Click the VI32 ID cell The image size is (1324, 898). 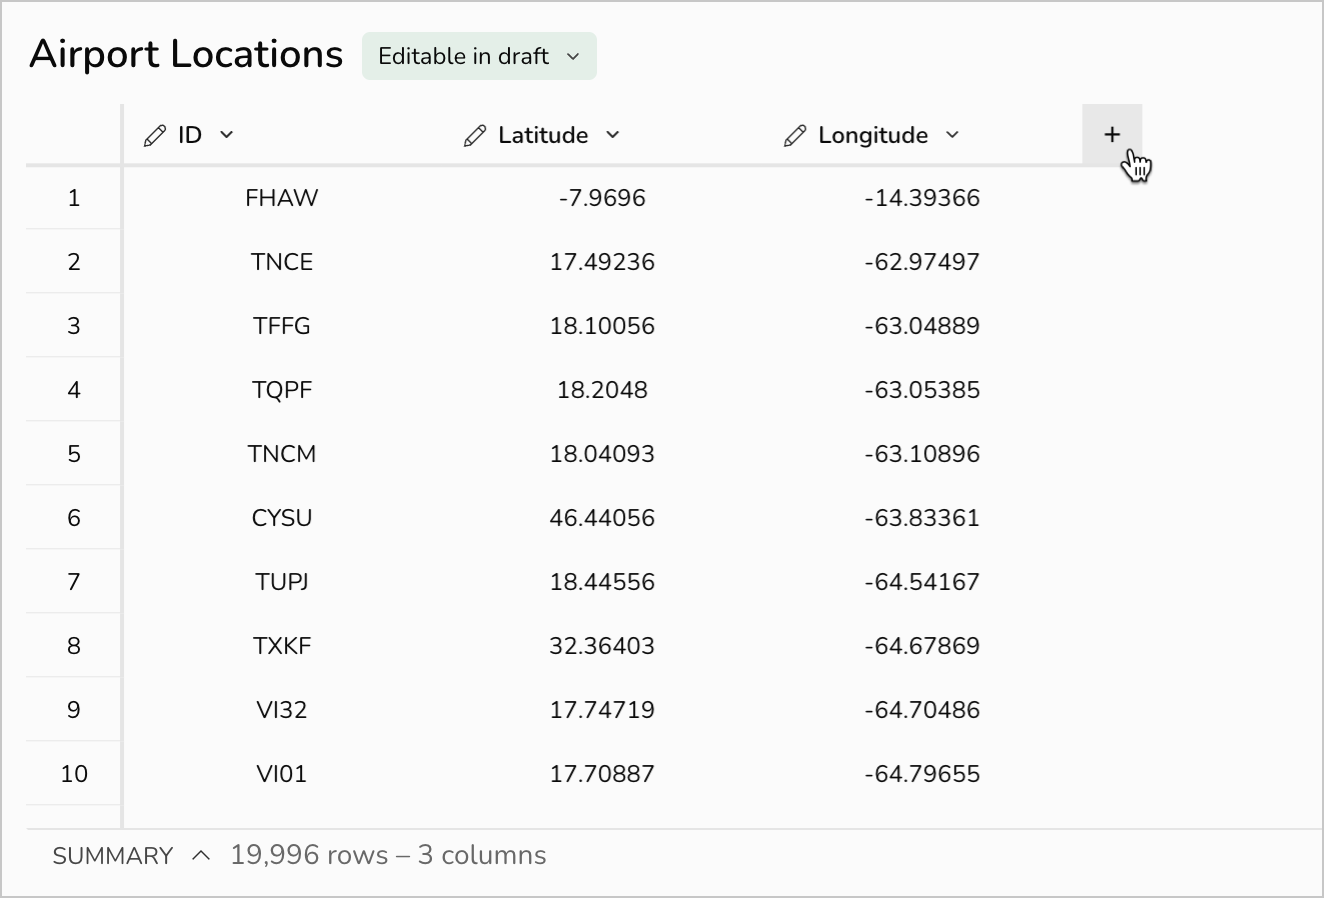[282, 710]
